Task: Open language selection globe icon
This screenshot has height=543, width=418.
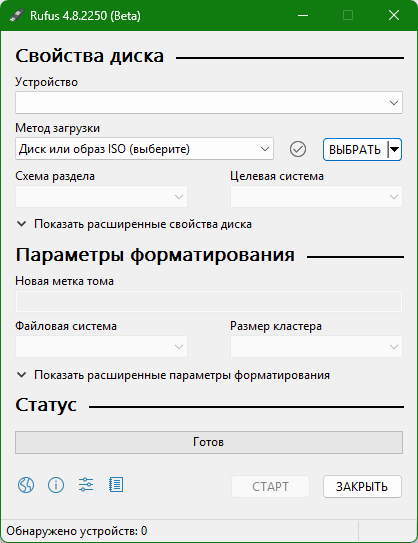Action: point(26,485)
